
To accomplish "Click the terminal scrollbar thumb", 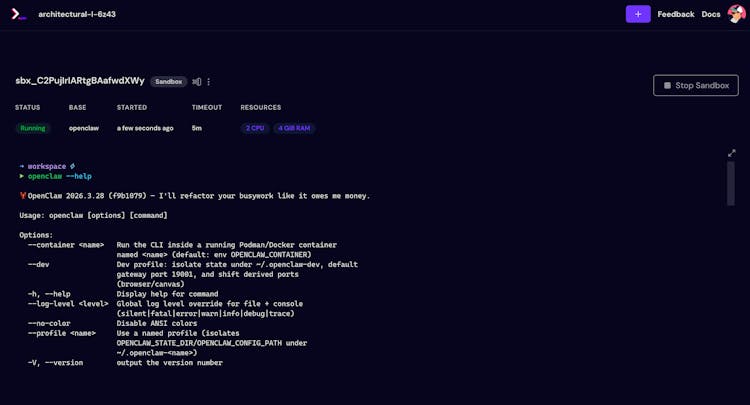I will coord(731,183).
